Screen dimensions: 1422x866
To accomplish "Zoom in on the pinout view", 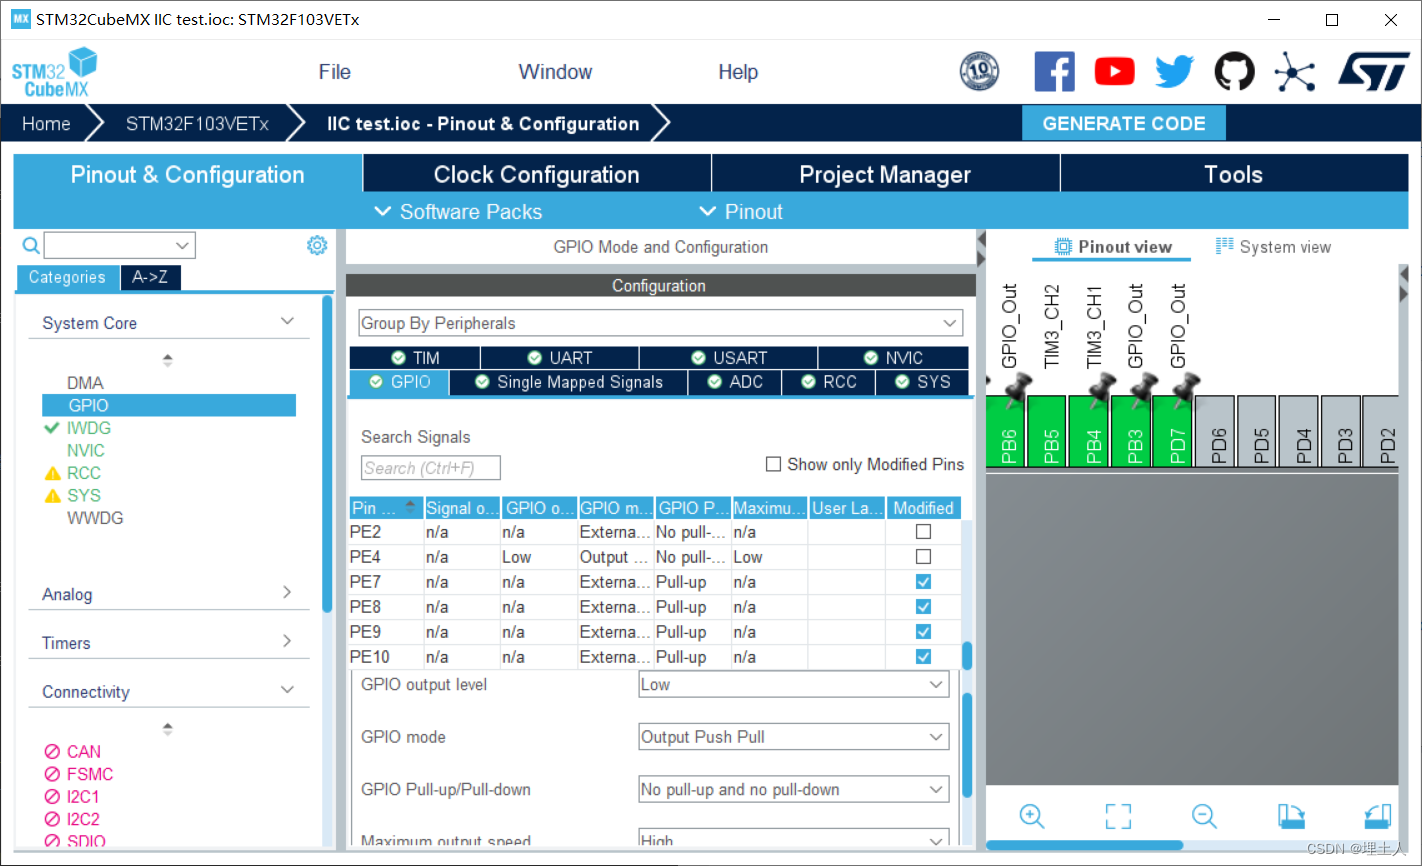I will [1032, 816].
